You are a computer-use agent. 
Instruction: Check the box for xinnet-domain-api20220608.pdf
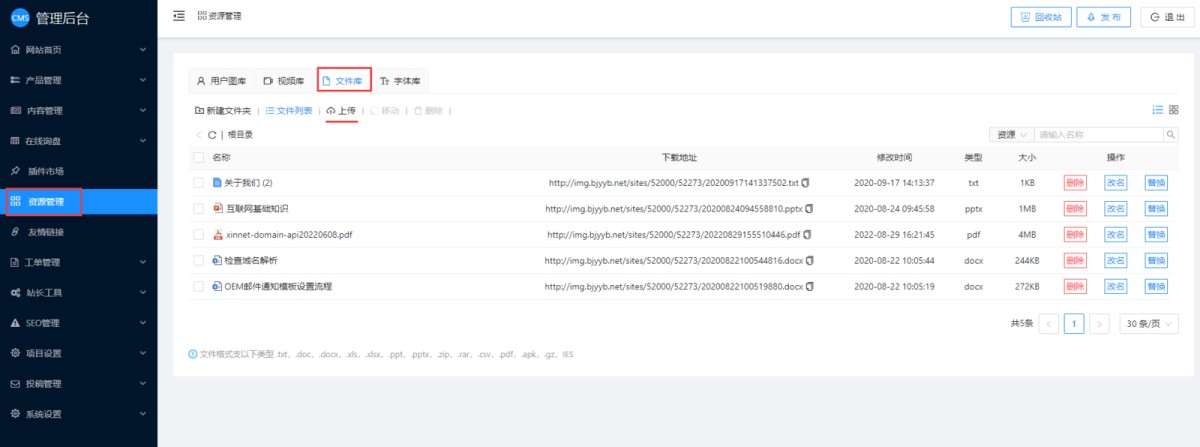(198, 235)
